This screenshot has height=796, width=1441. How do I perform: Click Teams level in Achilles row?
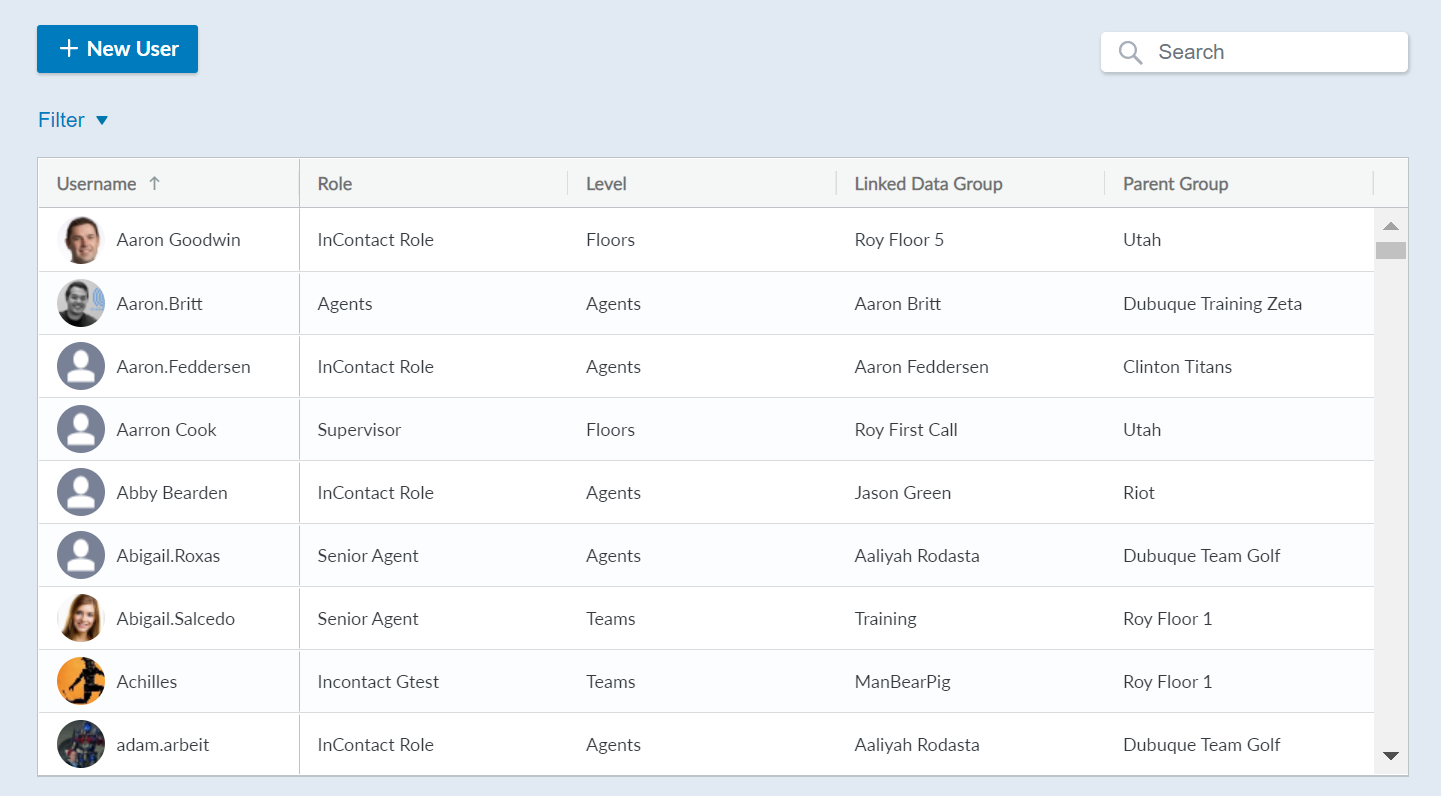[611, 682]
